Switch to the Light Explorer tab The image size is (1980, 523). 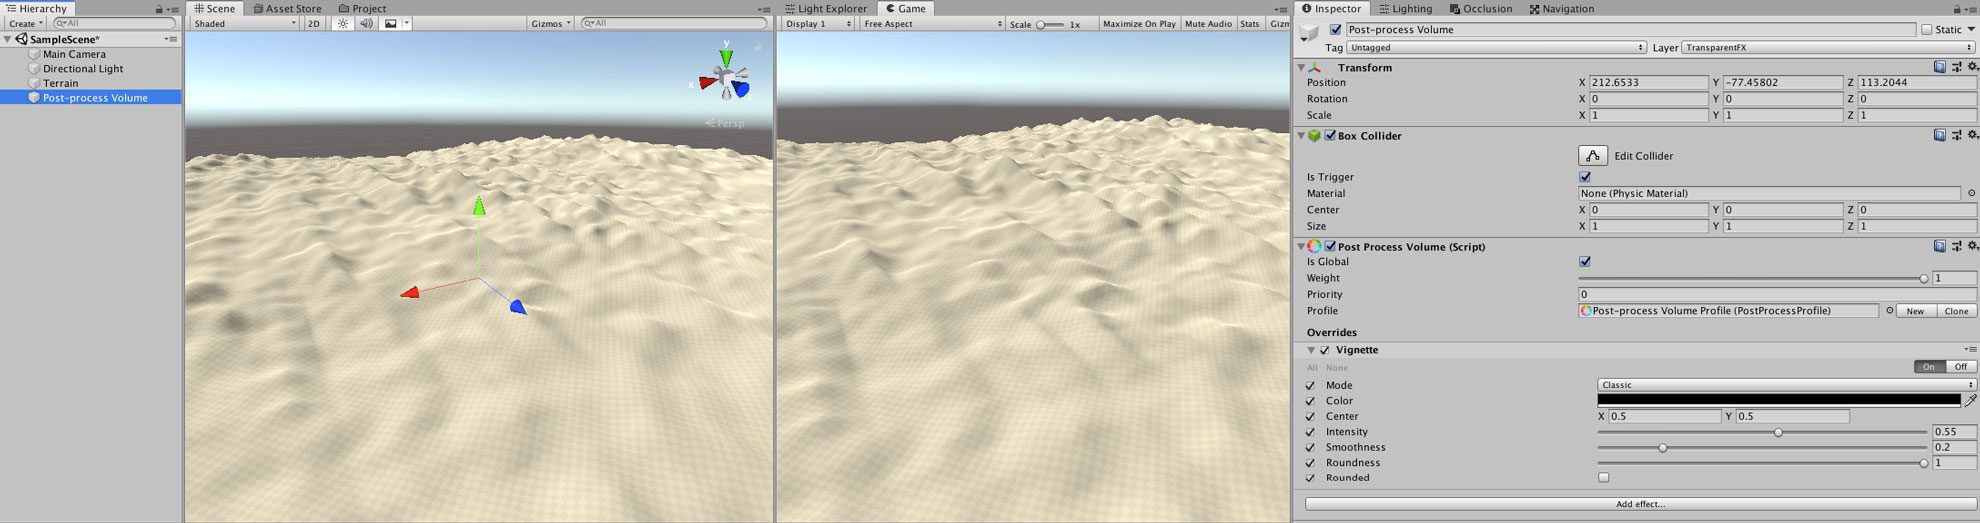pos(825,8)
